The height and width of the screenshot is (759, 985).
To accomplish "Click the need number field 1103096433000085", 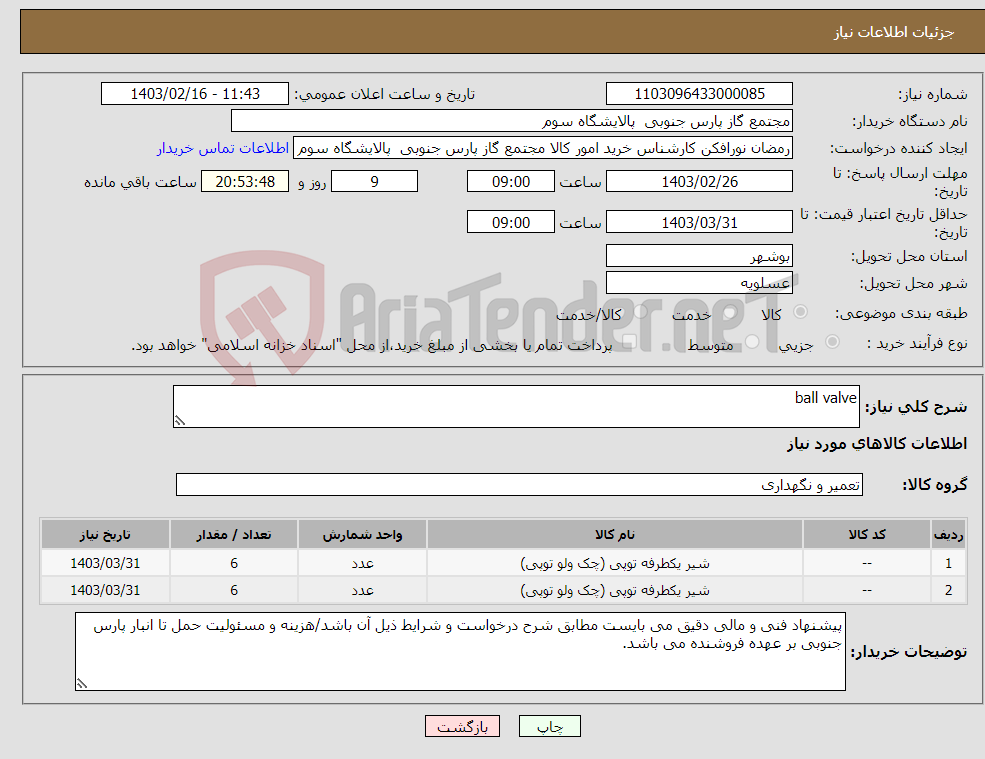I will (699, 94).
